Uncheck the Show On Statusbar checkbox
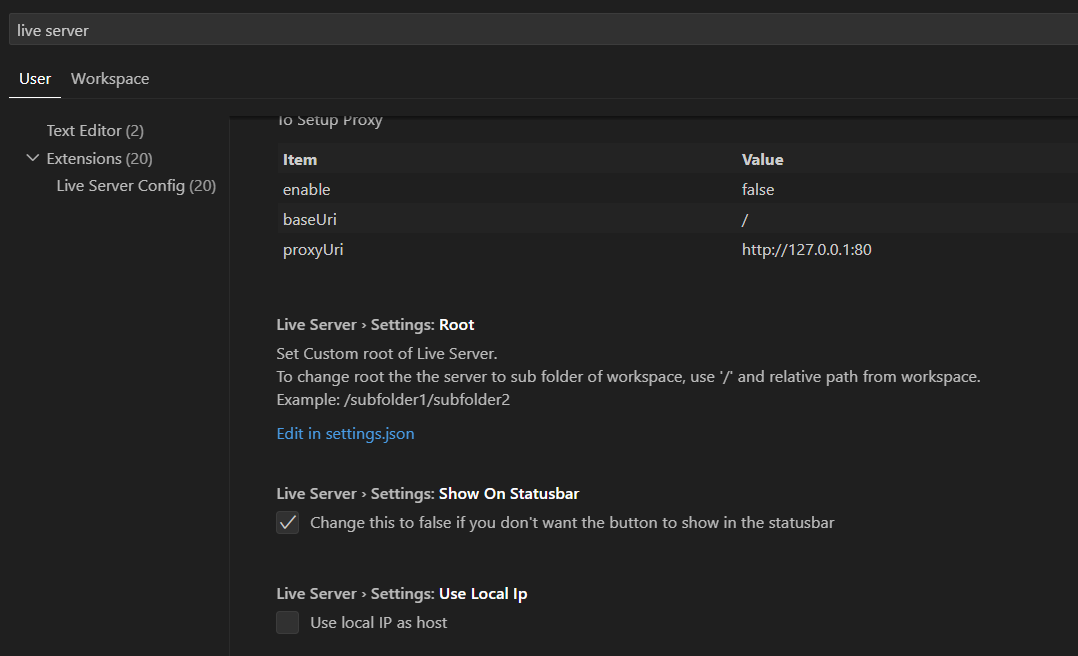Screen dimensions: 1078x656 (287, 523)
